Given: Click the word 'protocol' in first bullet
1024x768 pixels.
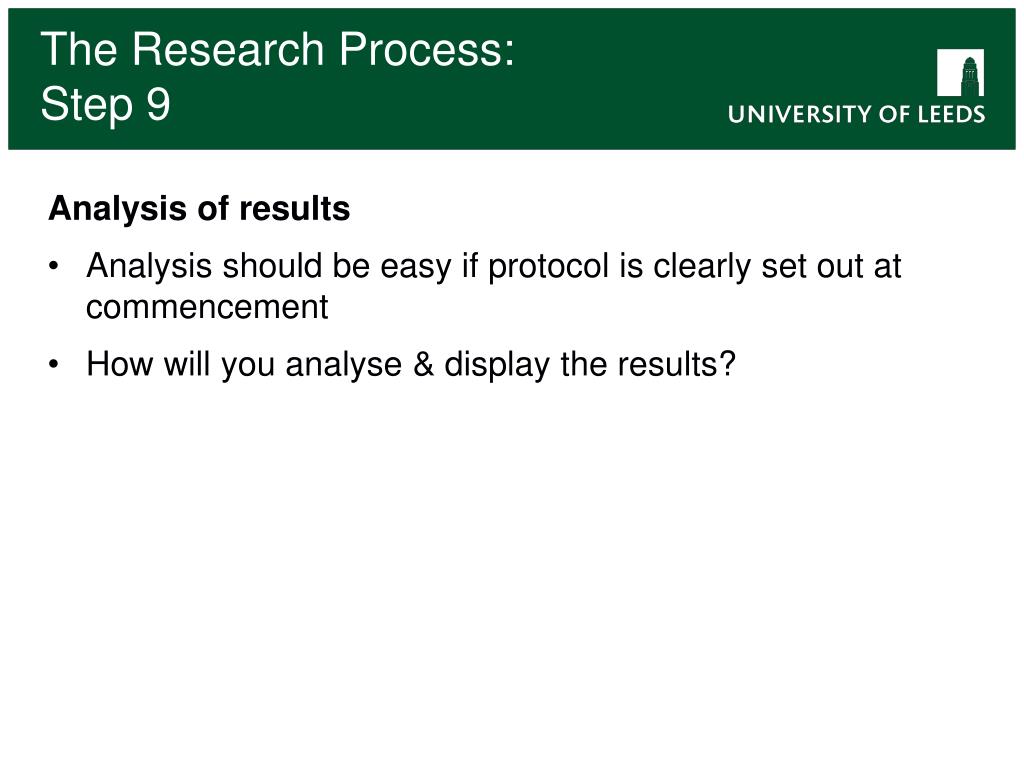Looking at the screenshot, I should tap(549, 266).
